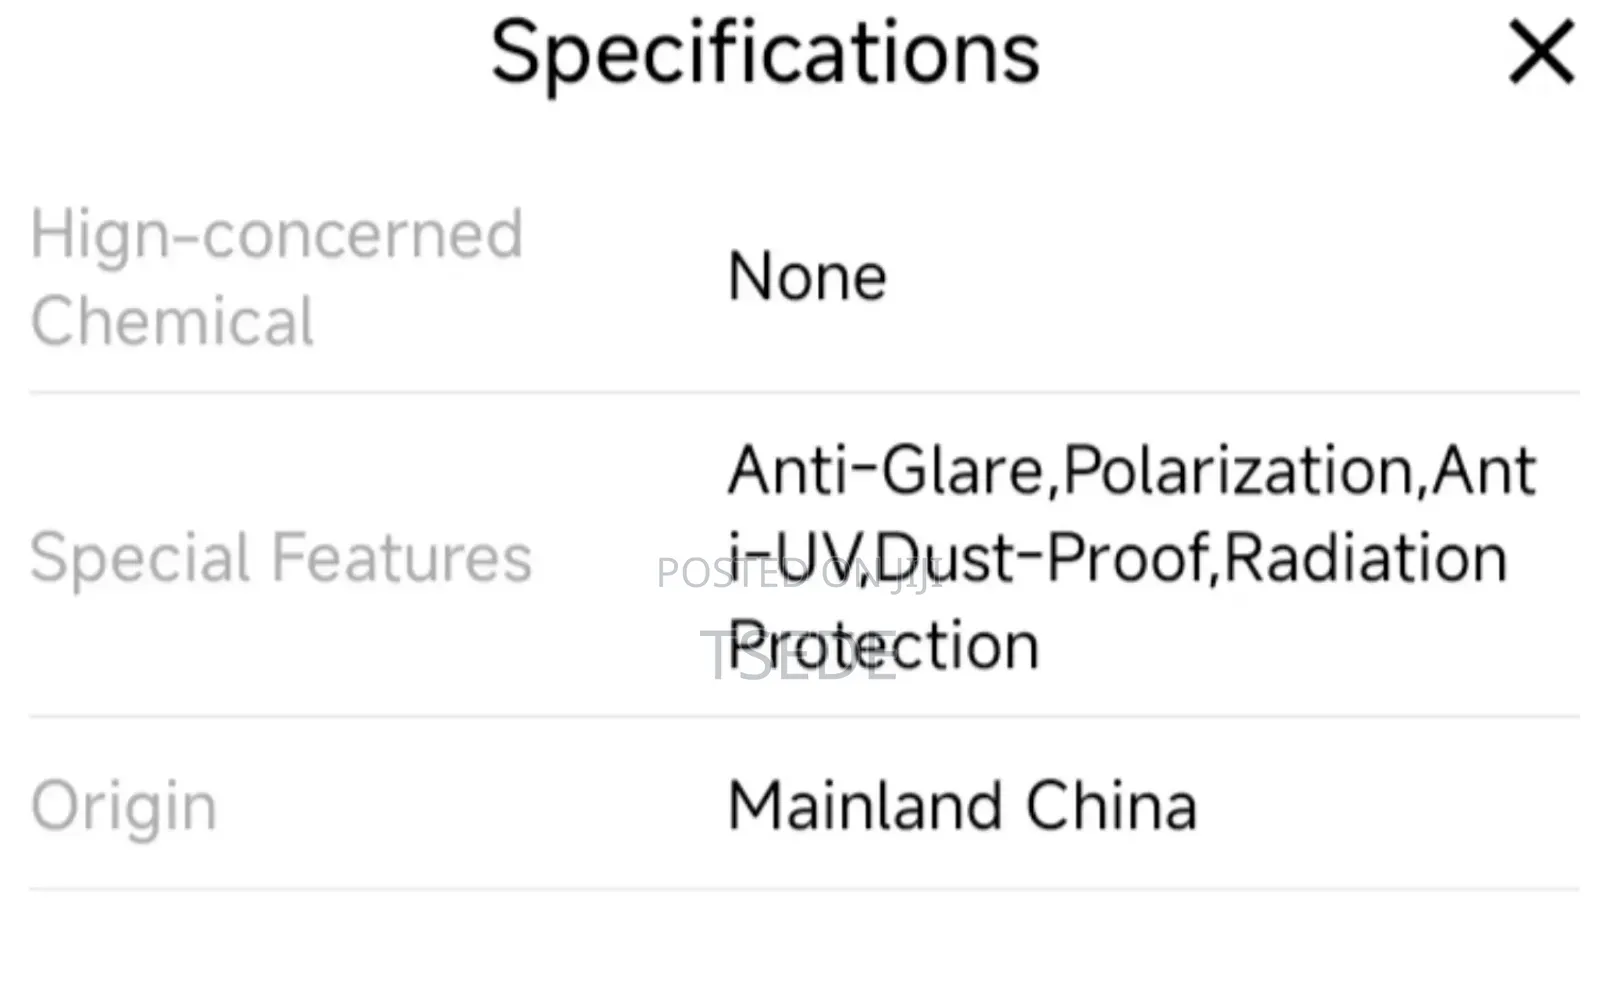
Task: Click the word Radiation in features
Action: 1365,558
